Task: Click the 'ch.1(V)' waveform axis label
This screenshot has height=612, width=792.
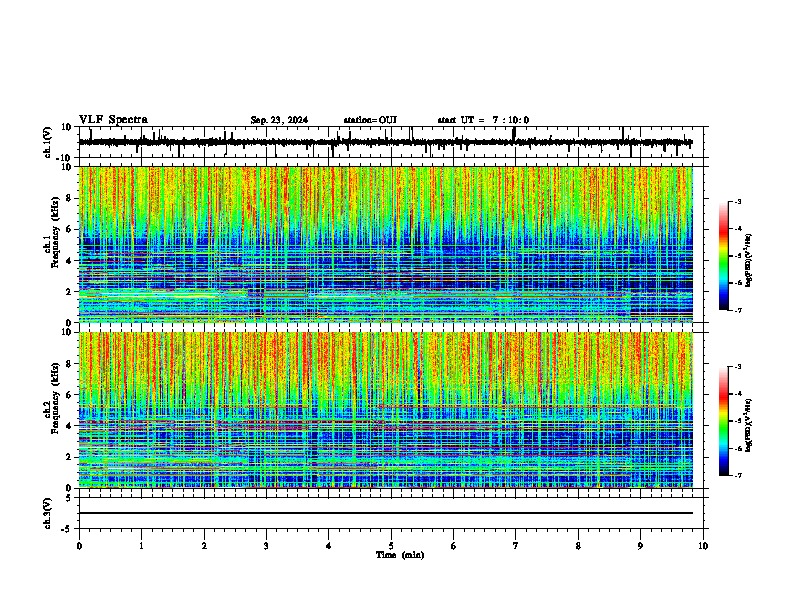Action: click(x=48, y=142)
